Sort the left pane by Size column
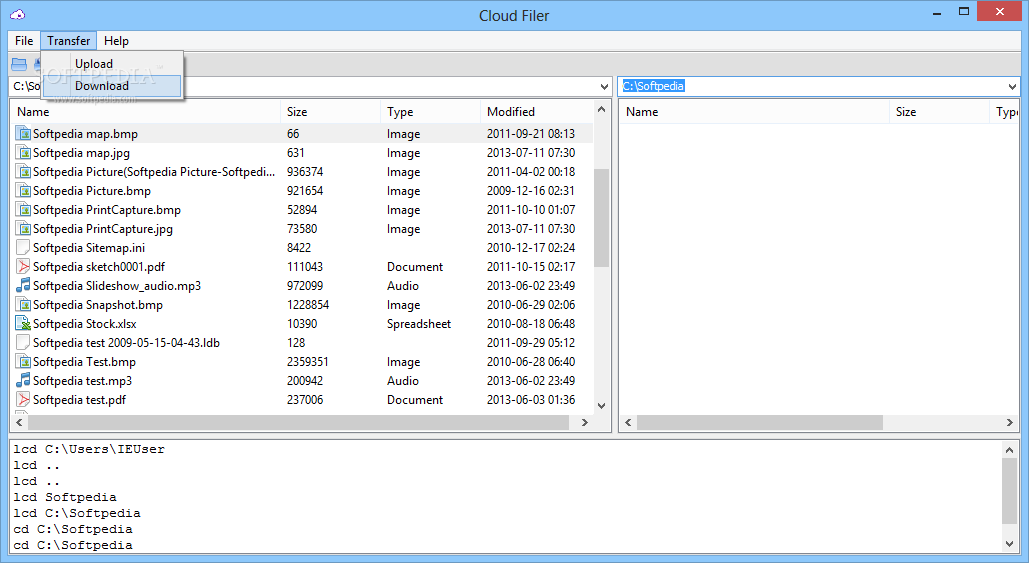The height and width of the screenshot is (563, 1029). pyautogui.click(x=331, y=112)
